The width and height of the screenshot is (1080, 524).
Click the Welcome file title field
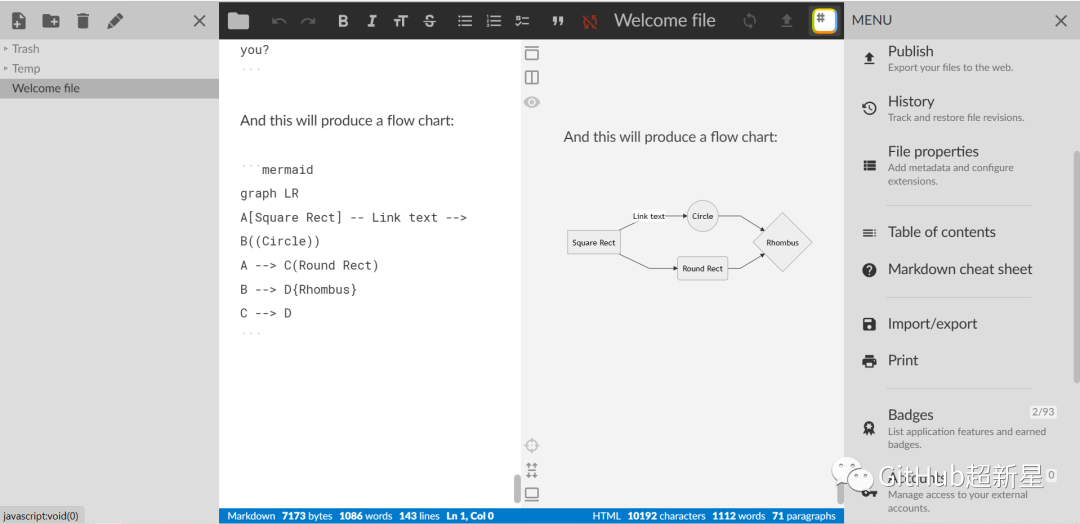(665, 21)
